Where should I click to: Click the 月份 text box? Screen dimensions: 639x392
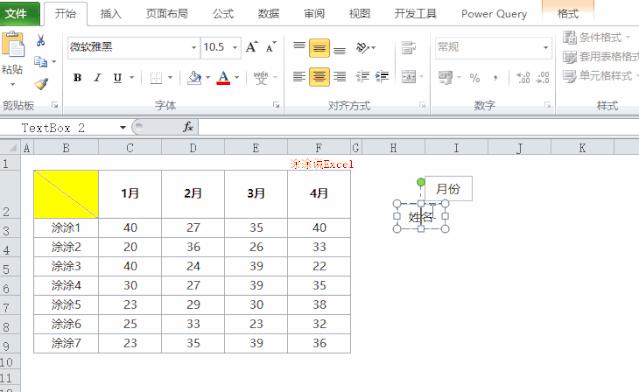coord(448,189)
